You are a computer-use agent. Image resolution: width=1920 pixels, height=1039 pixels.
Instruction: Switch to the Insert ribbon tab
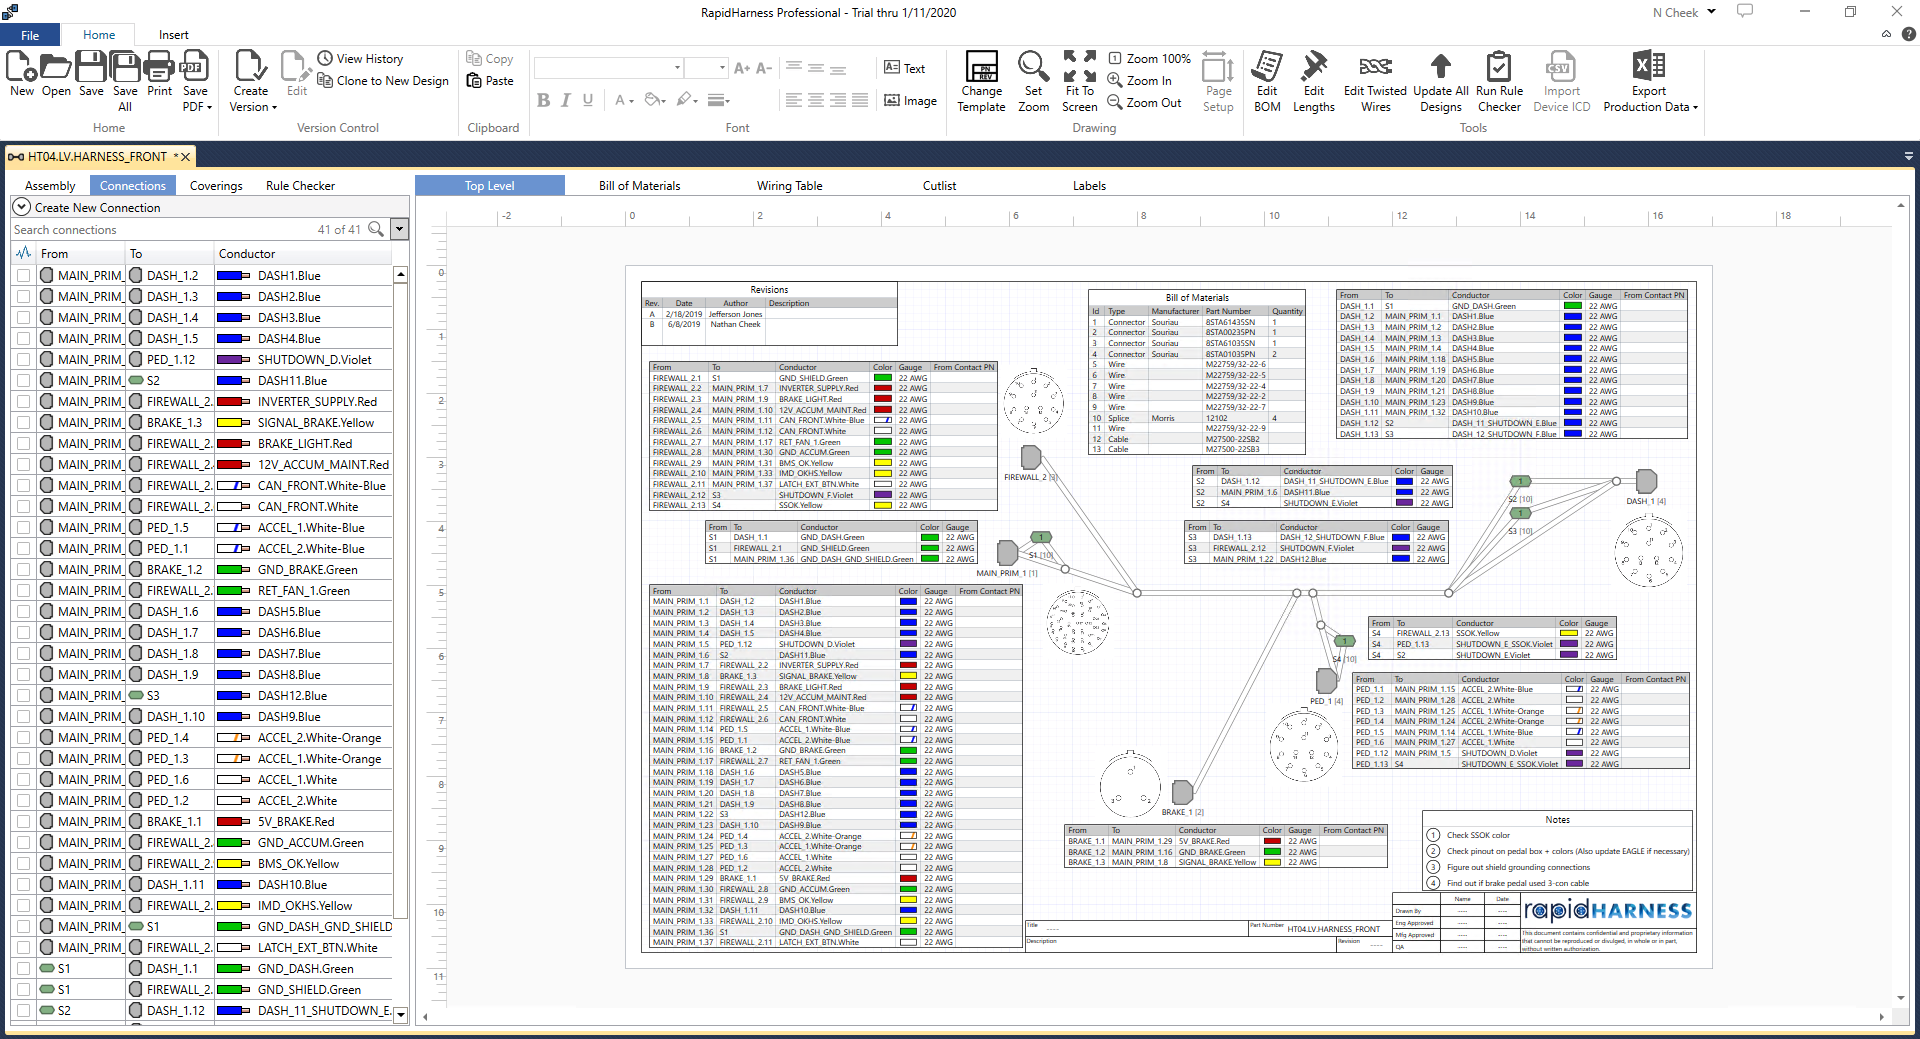click(x=173, y=35)
